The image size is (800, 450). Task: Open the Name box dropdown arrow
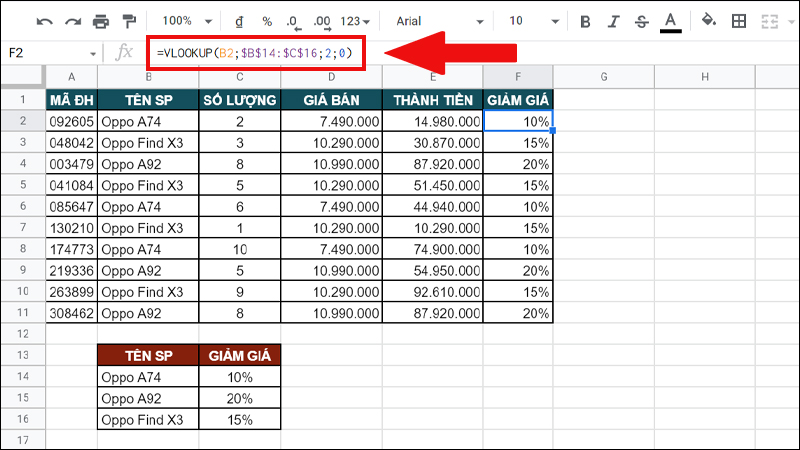(93, 54)
